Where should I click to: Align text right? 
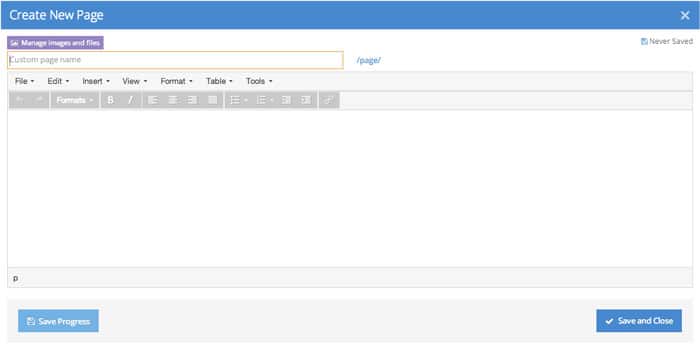192,100
